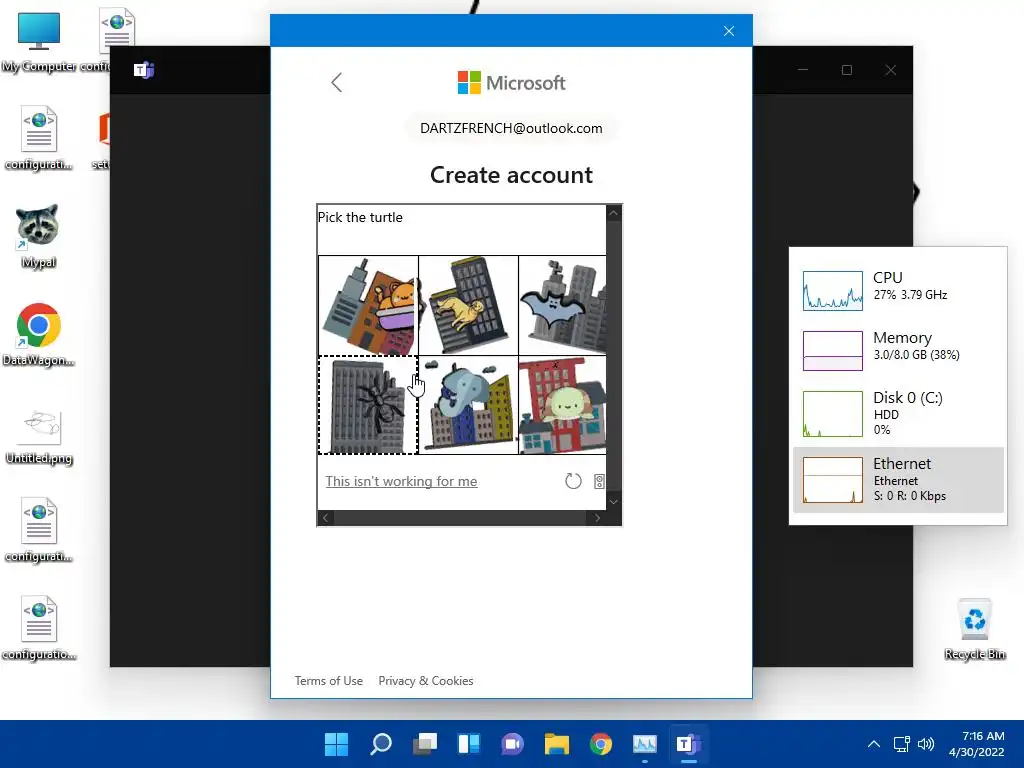1024x768 pixels.
Task: Select the turtle image in the captcha
Action: (562, 405)
